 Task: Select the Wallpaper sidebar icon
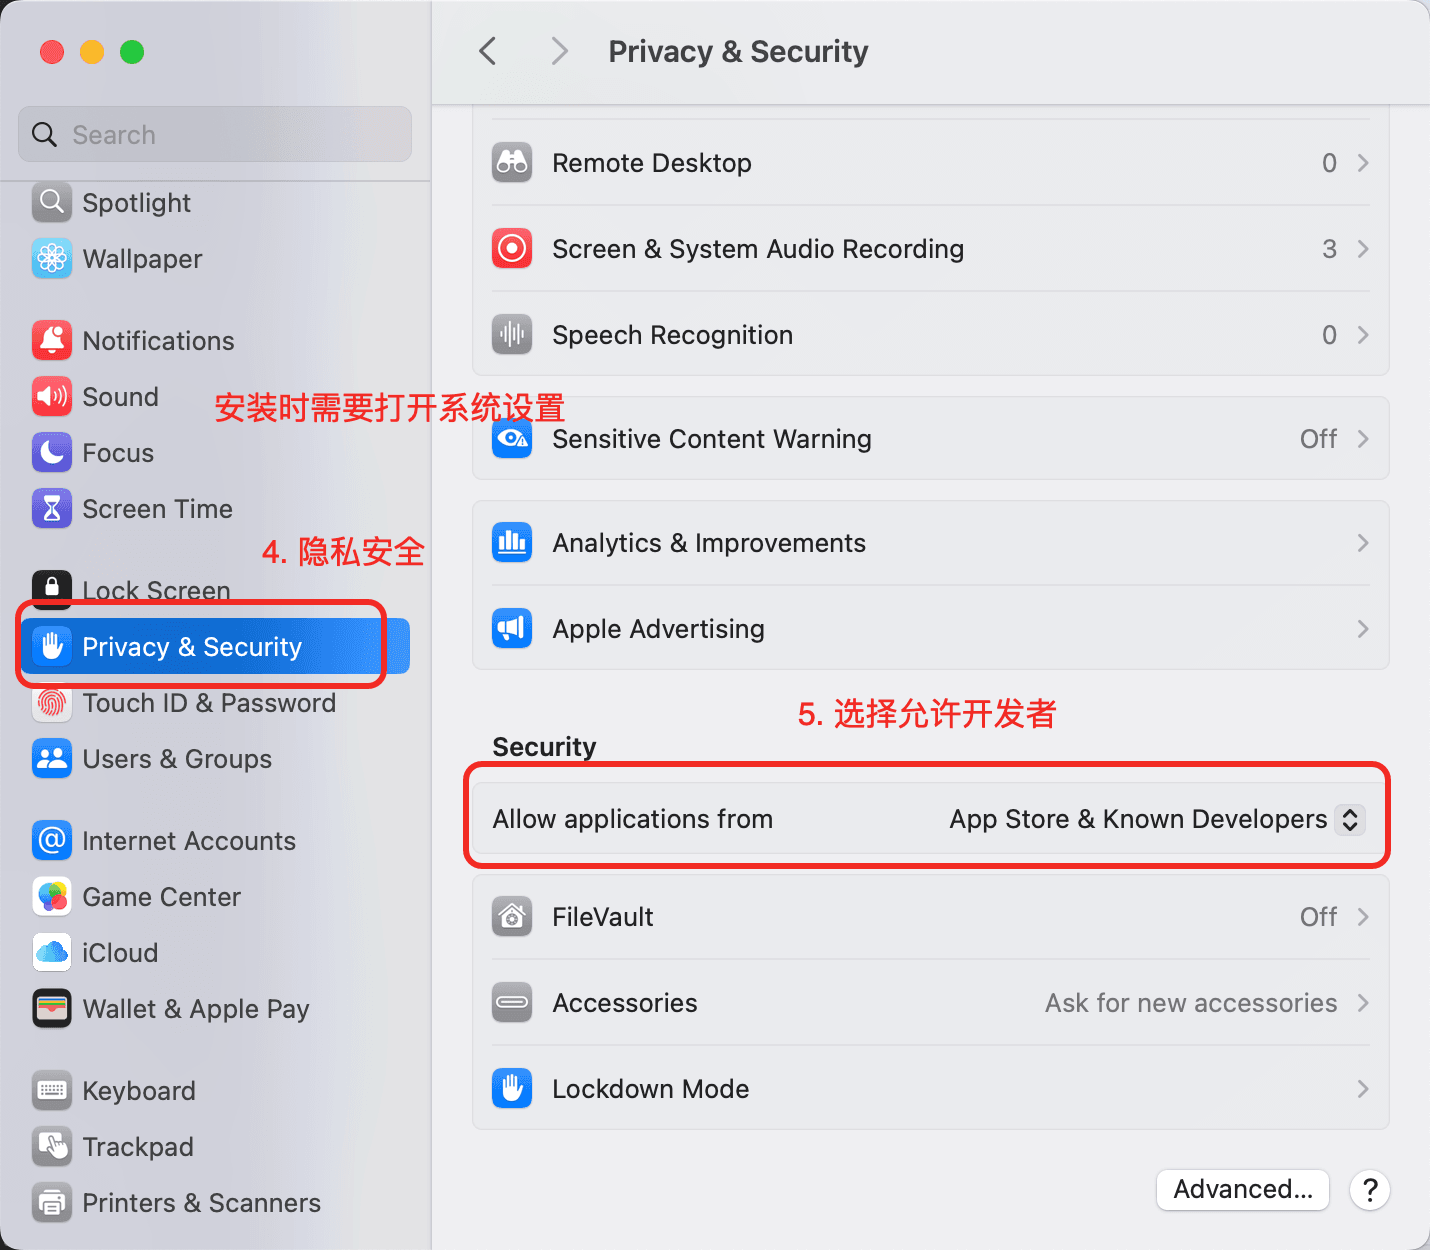tap(51, 258)
